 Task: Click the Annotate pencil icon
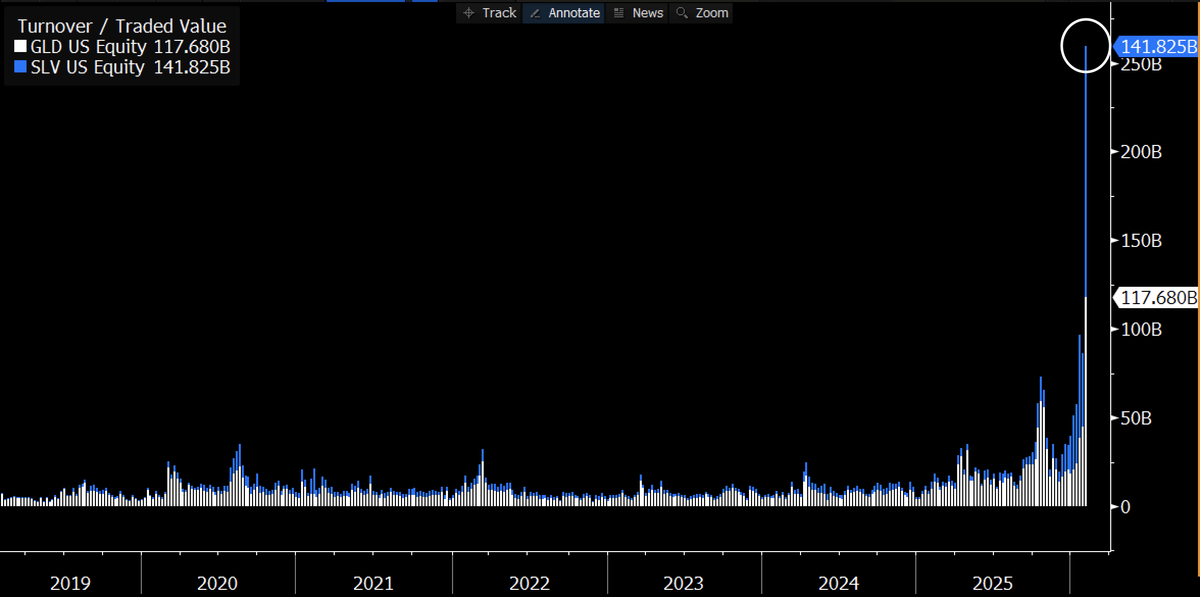click(535, 13)
